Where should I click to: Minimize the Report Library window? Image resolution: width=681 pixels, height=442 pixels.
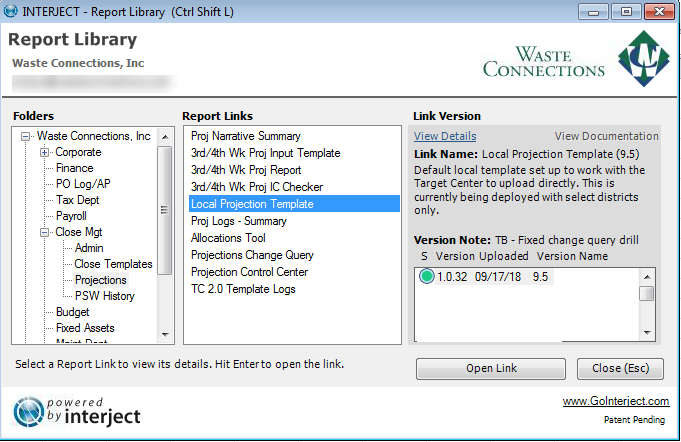593,12
